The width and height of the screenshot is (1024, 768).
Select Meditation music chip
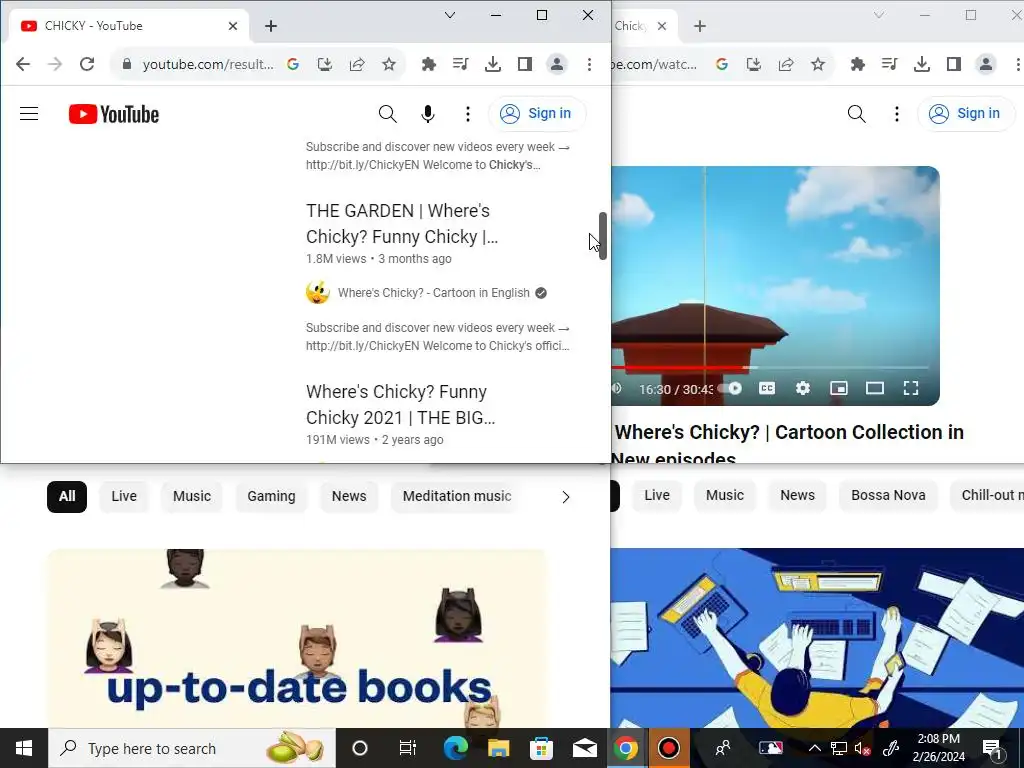[456, 496]
